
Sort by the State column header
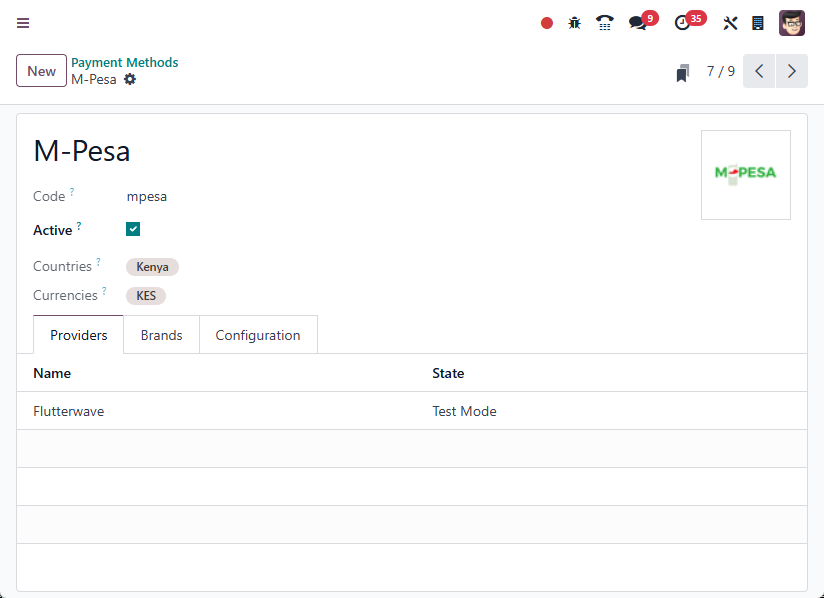[448, 373]
